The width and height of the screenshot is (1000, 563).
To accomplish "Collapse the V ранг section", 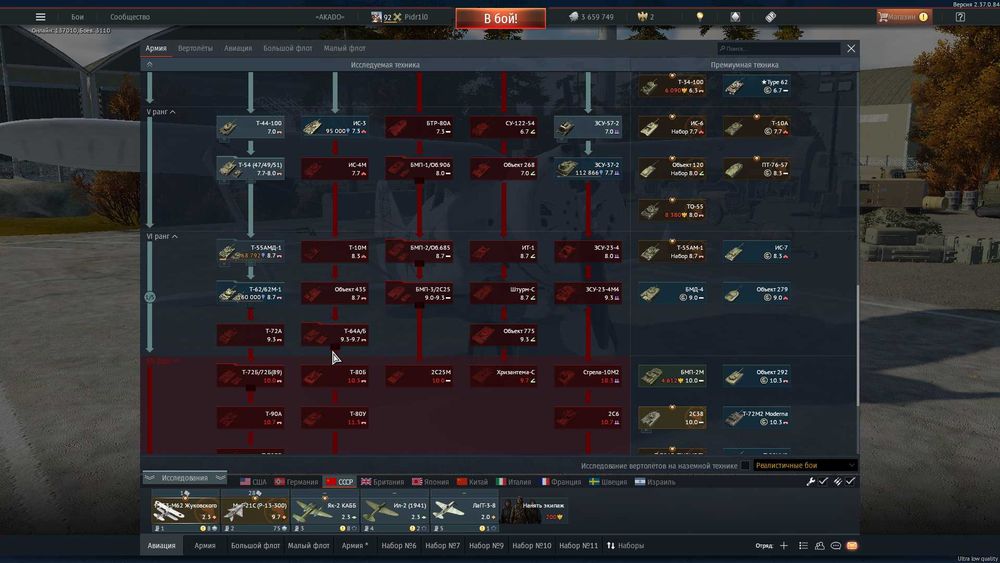I will [161, 112].
